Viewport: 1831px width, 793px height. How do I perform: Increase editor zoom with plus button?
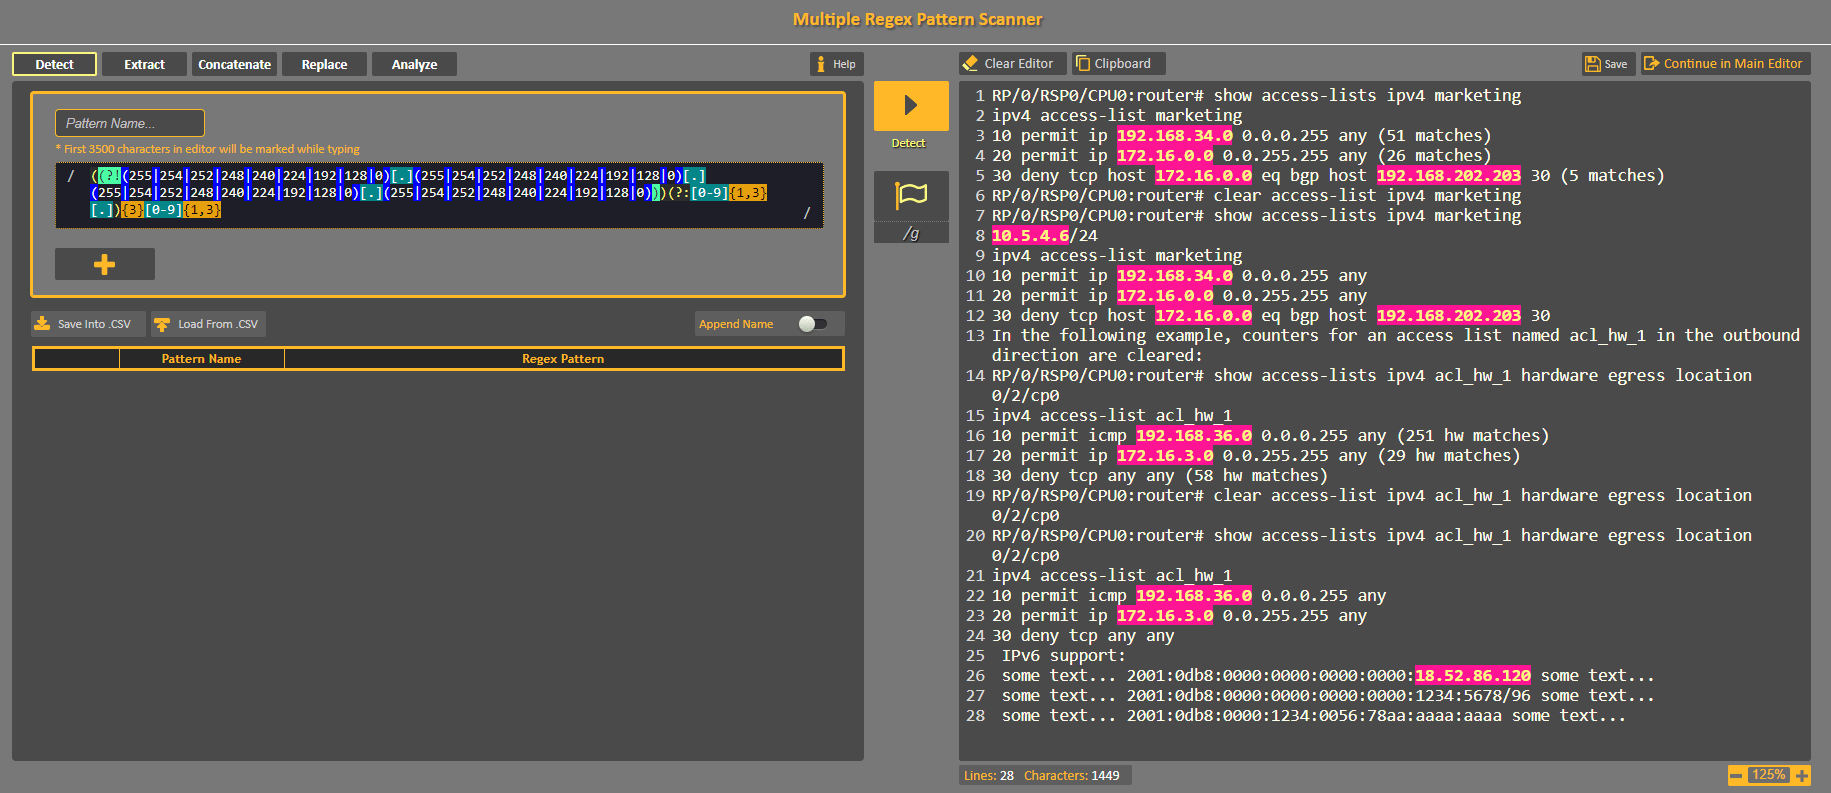click(1802, 775)
